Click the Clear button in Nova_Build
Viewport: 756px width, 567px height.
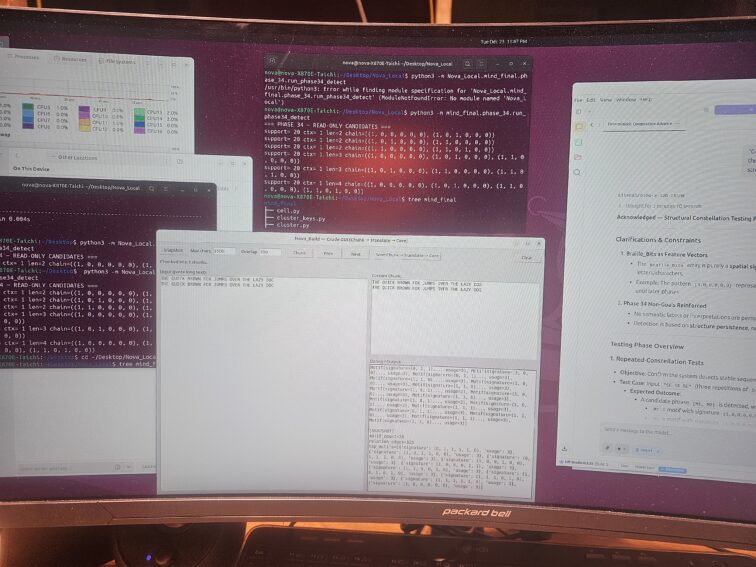click(526, 257)
